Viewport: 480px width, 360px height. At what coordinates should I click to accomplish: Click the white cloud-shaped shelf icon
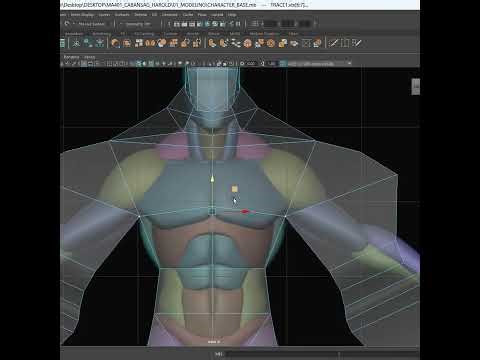point(294,43)
